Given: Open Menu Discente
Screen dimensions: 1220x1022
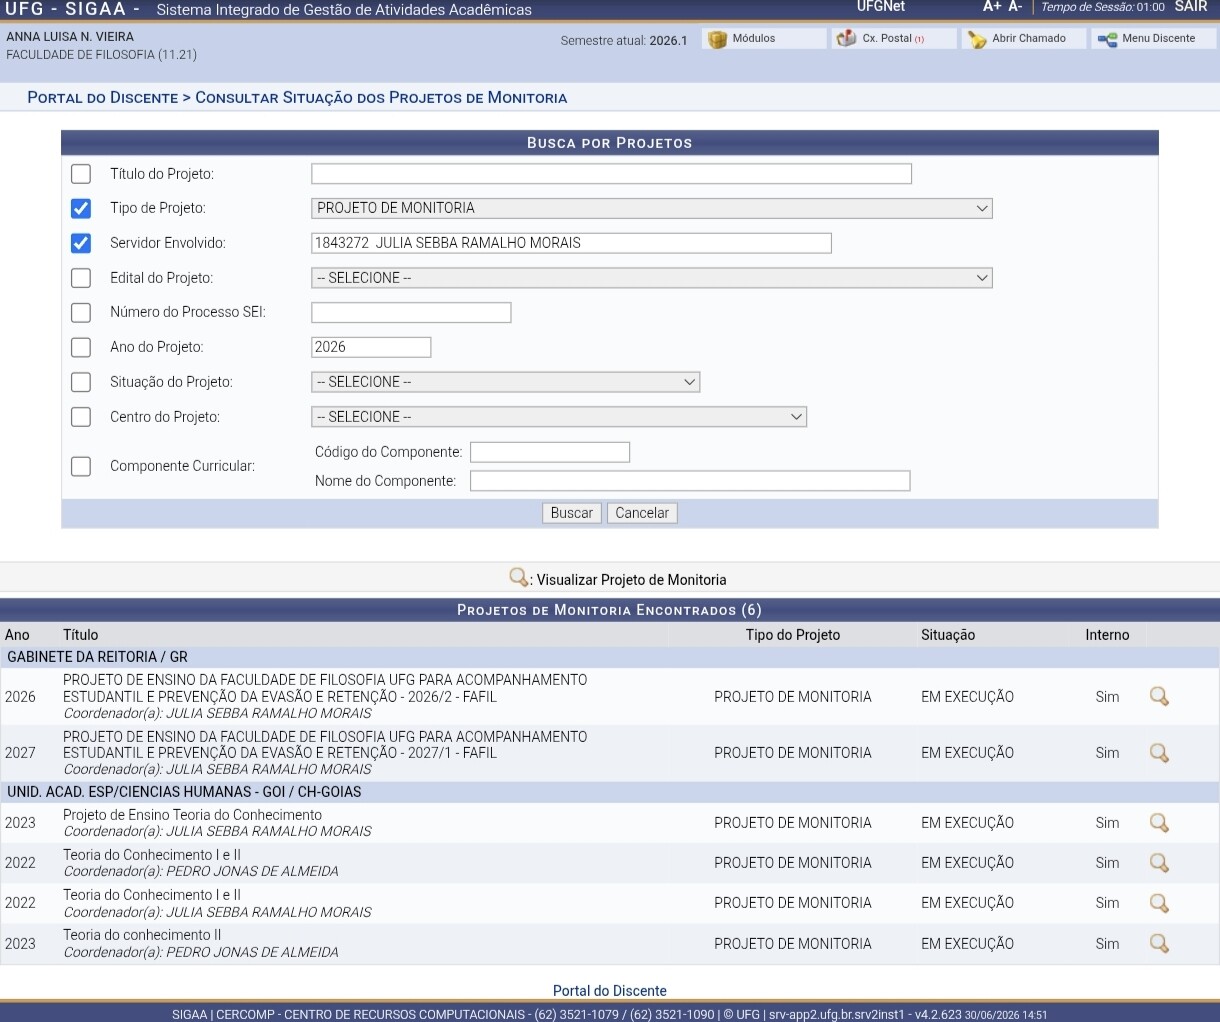Looking at the screenshot, I should (1154, 39).
